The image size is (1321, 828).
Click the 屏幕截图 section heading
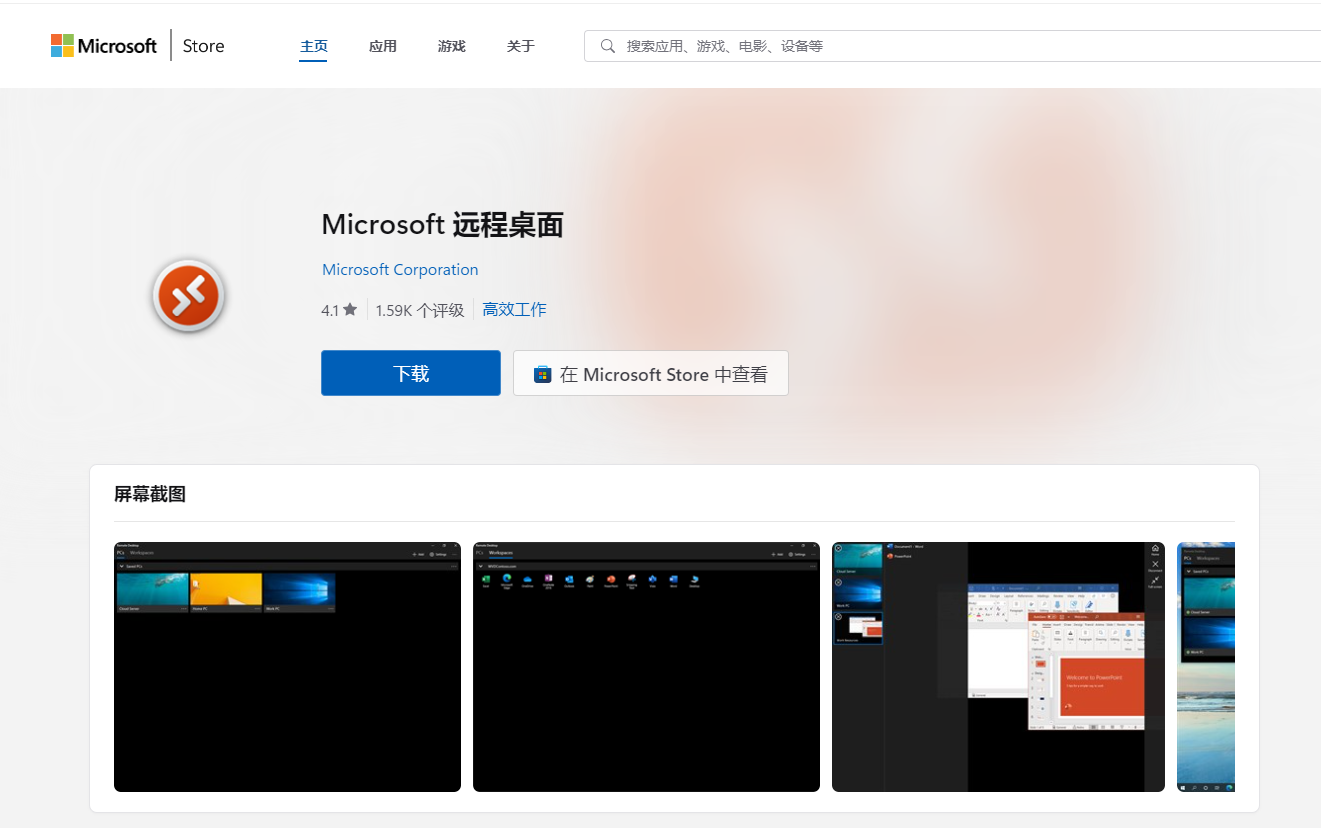pyautogui.click(x=150, y=494)
